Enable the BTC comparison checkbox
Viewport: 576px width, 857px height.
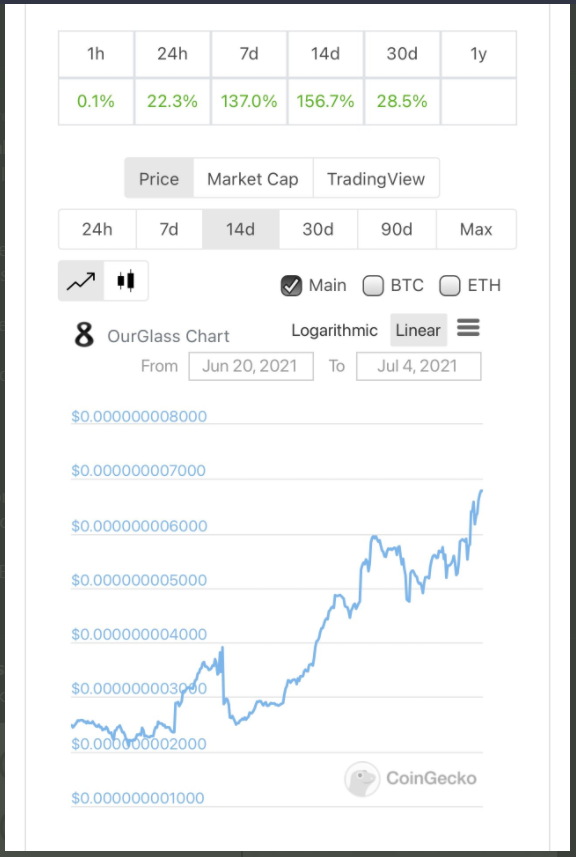coord(373,285)
